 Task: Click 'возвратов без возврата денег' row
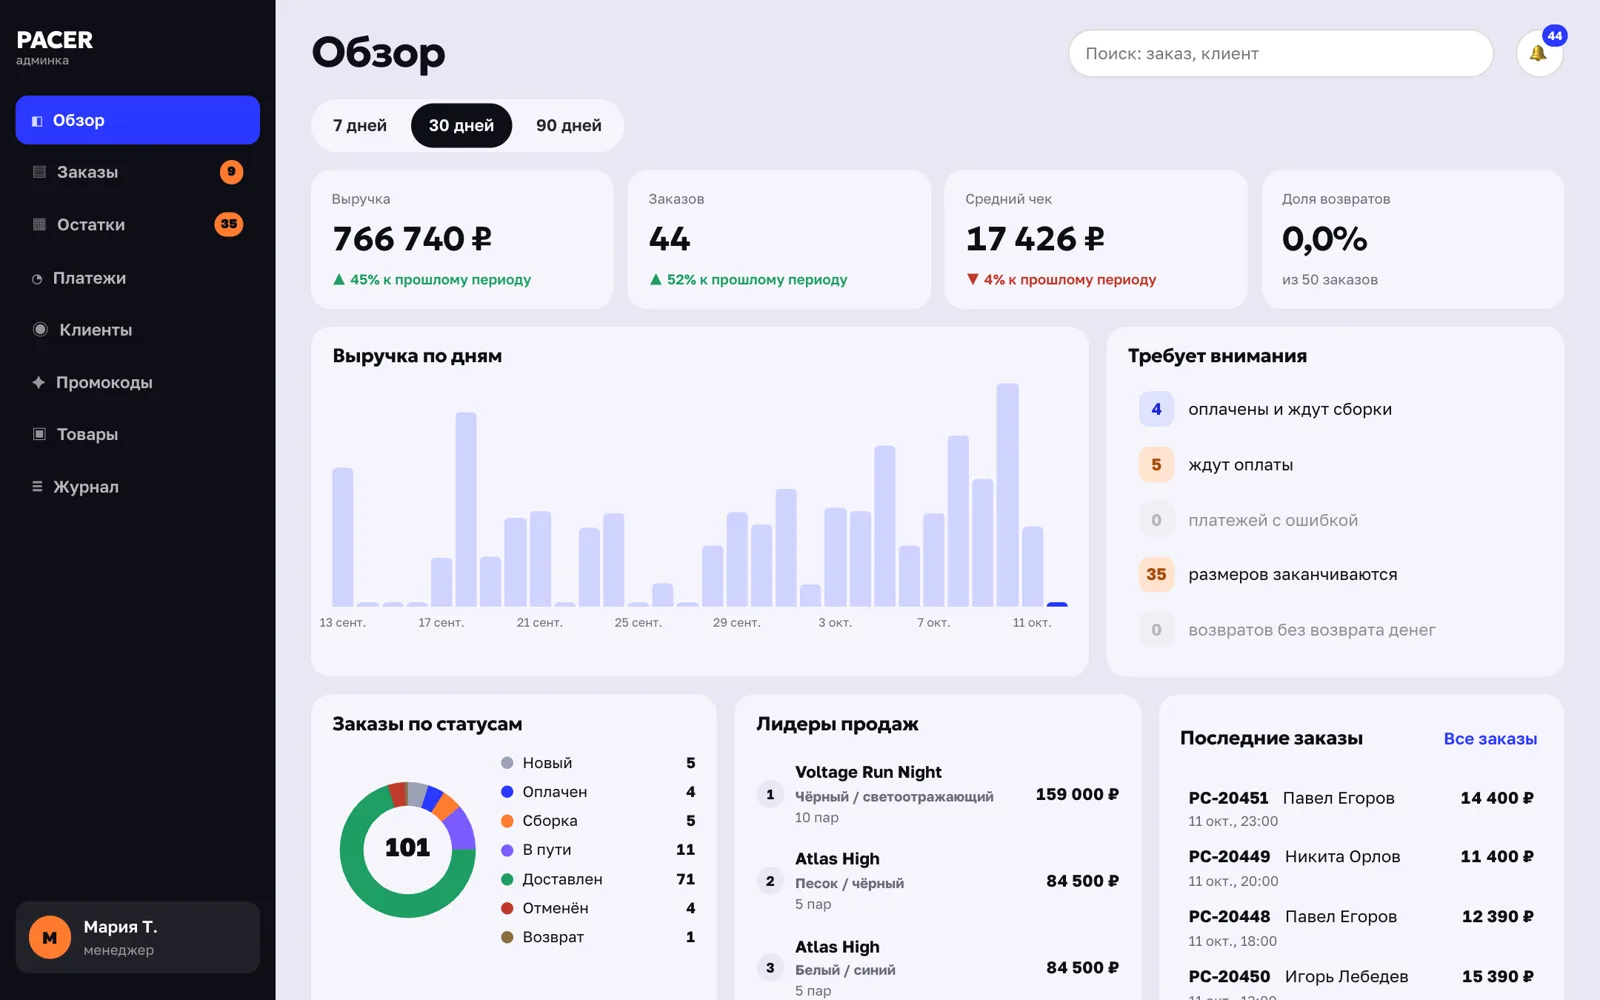point(1336,630)
